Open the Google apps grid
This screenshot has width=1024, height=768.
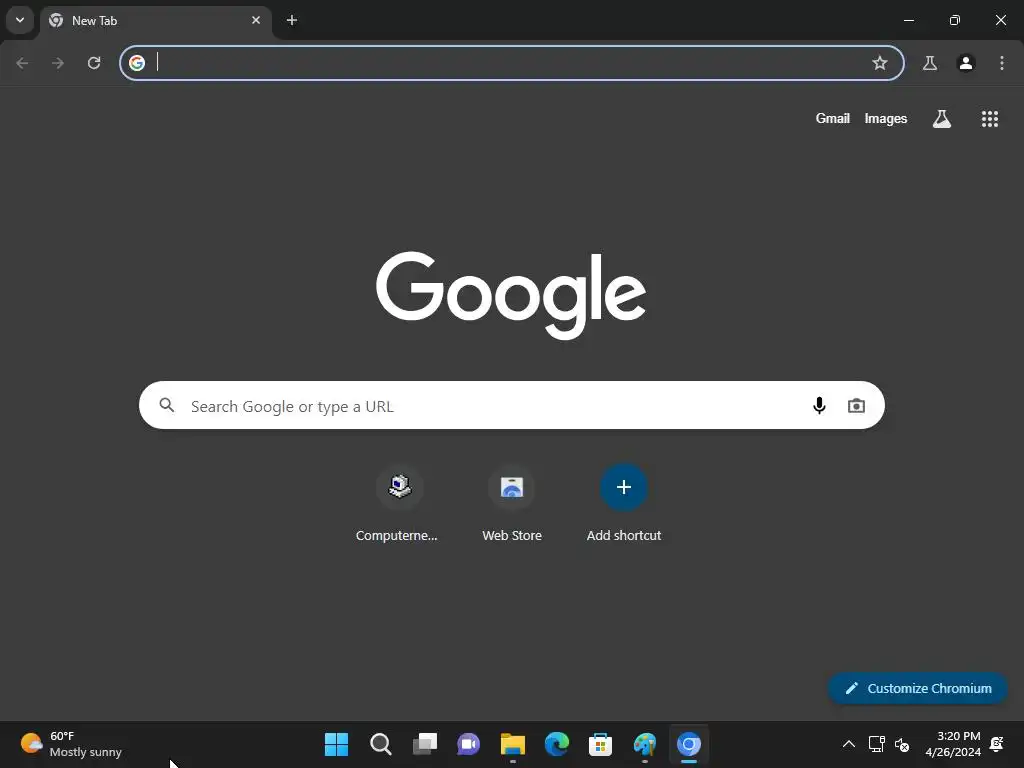pos(990,118)
